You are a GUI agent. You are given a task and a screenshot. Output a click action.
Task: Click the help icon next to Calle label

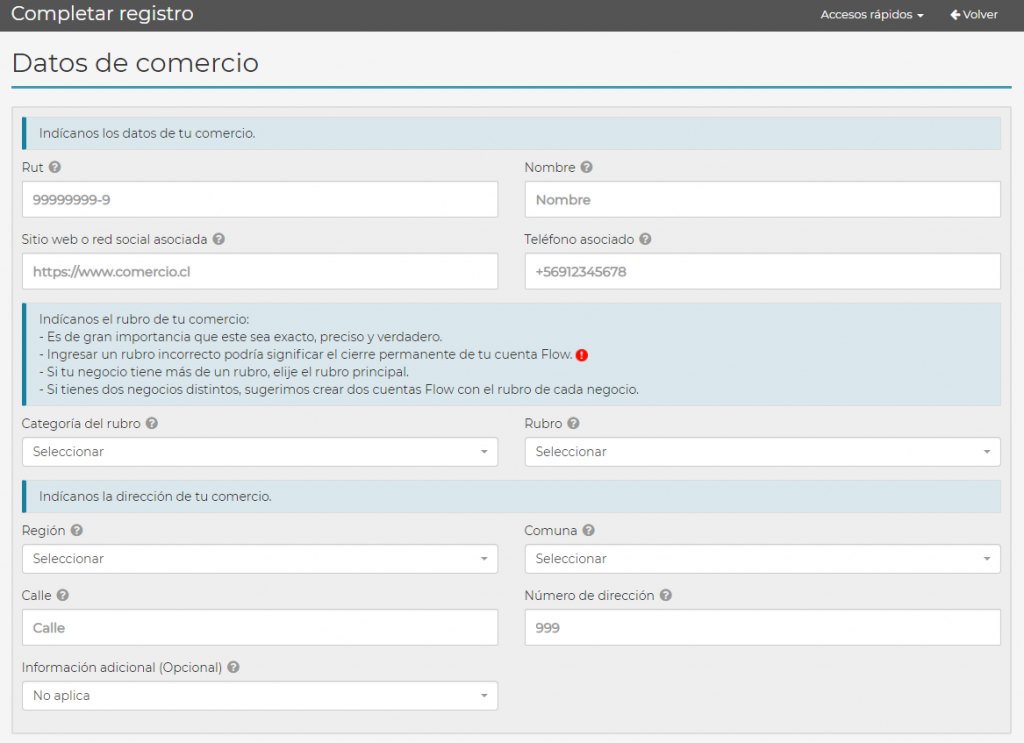point(63,595)
